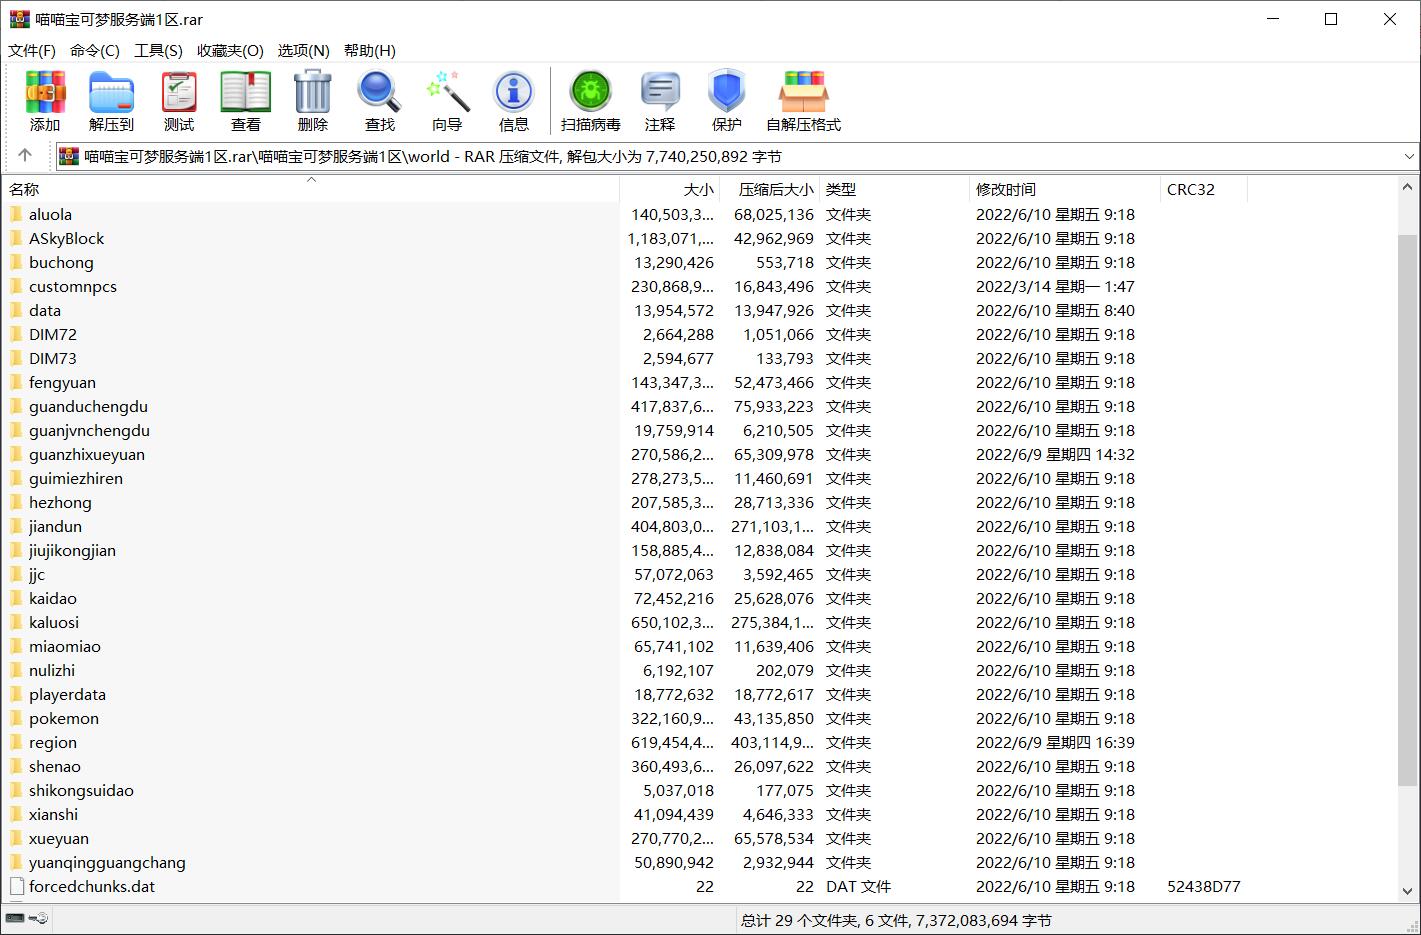Screen dimensions: 1421x935
Task: Click the 解压到 (Extract To) icon
Action: coord(111,92)
